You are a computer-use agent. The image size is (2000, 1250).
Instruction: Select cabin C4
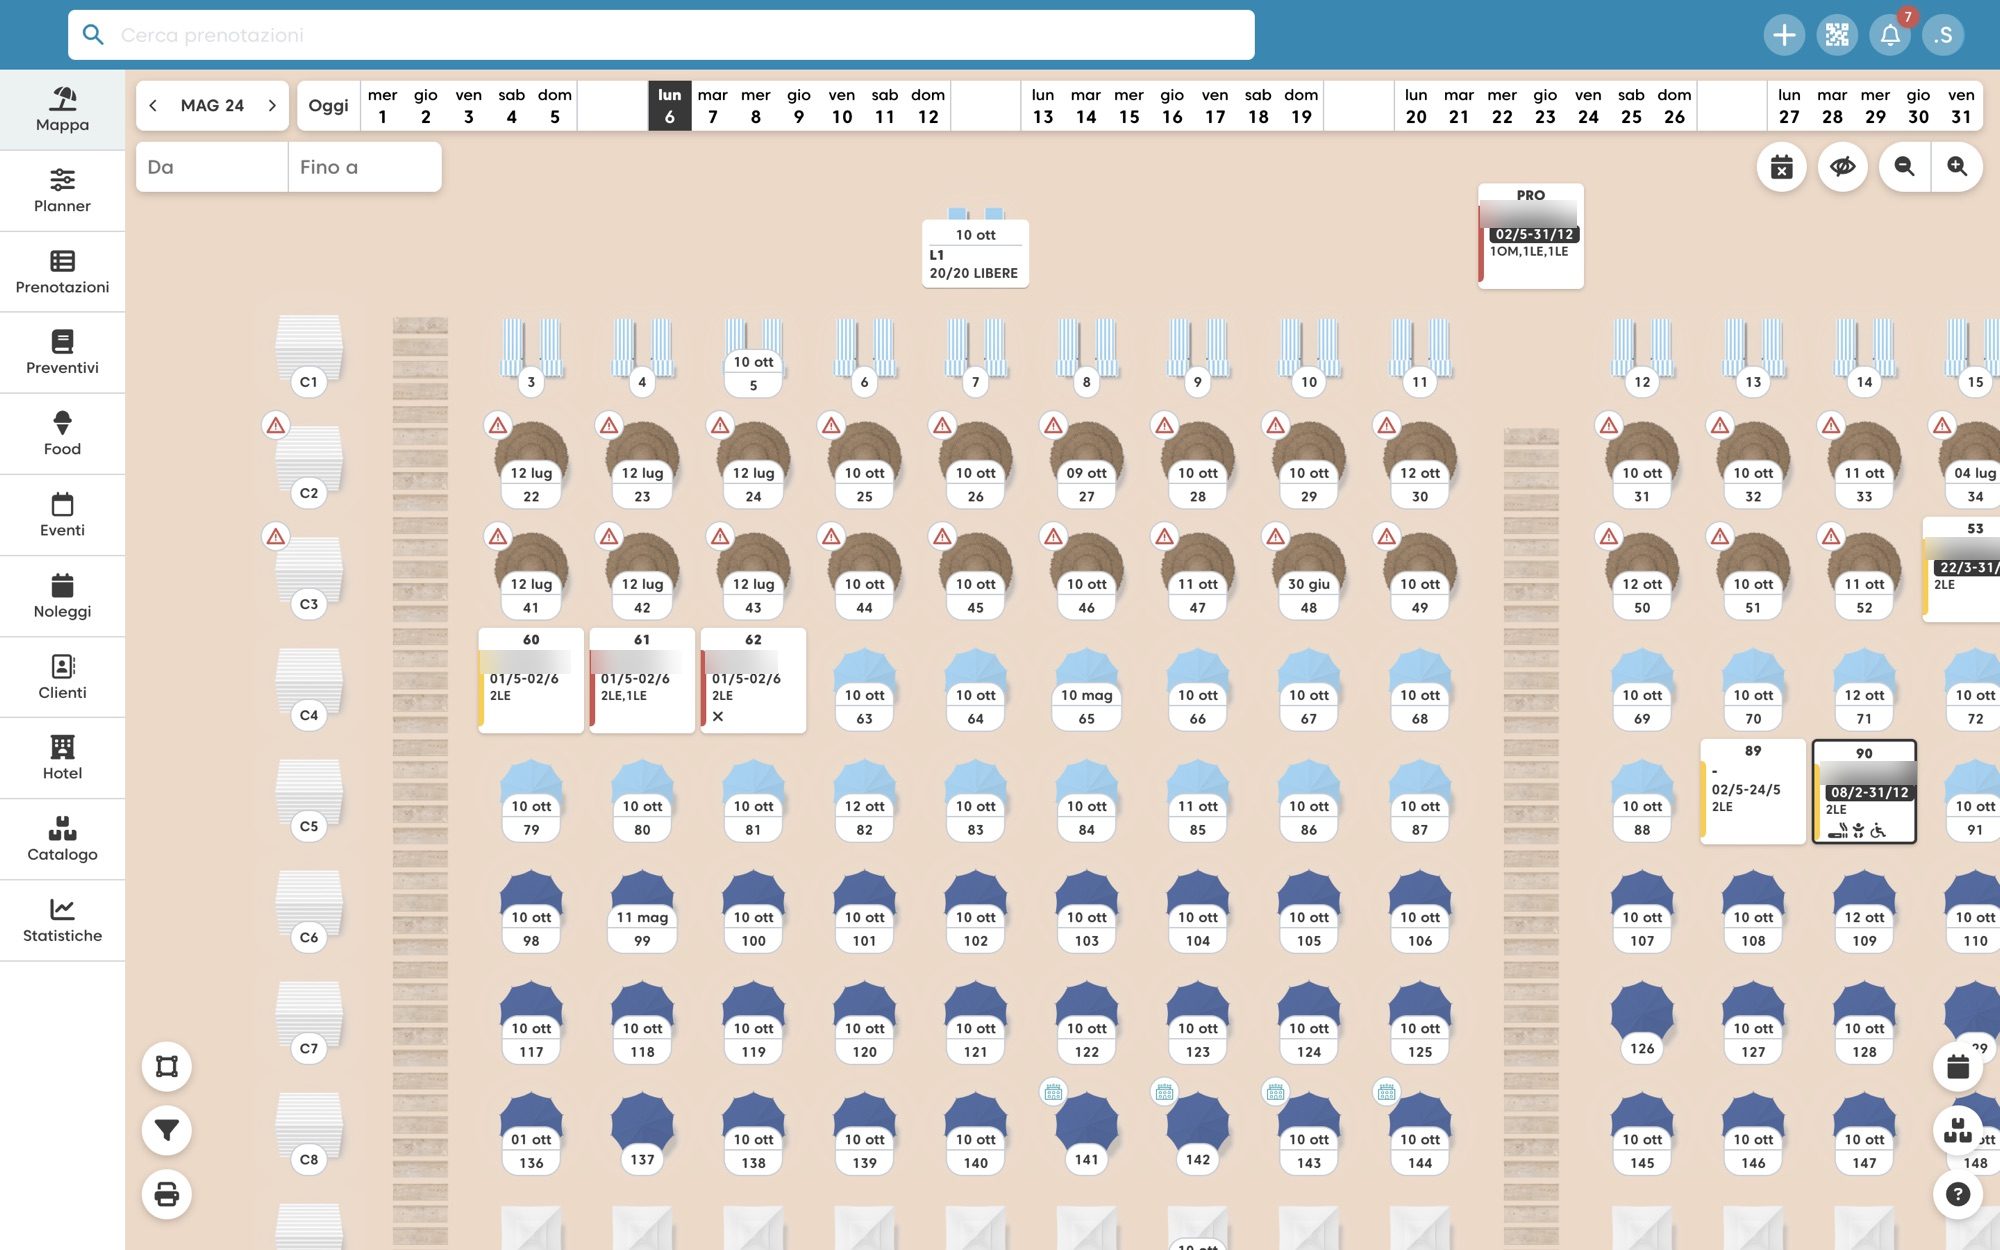point(309,689)
